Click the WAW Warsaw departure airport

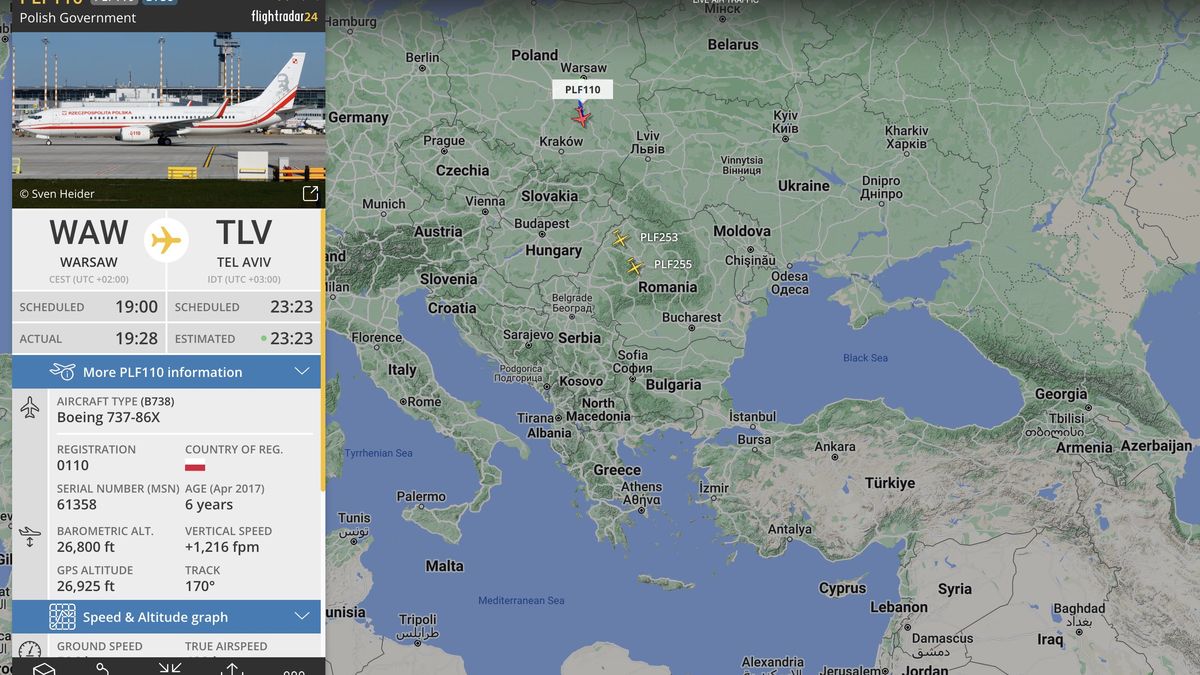[x=89, y=247]
